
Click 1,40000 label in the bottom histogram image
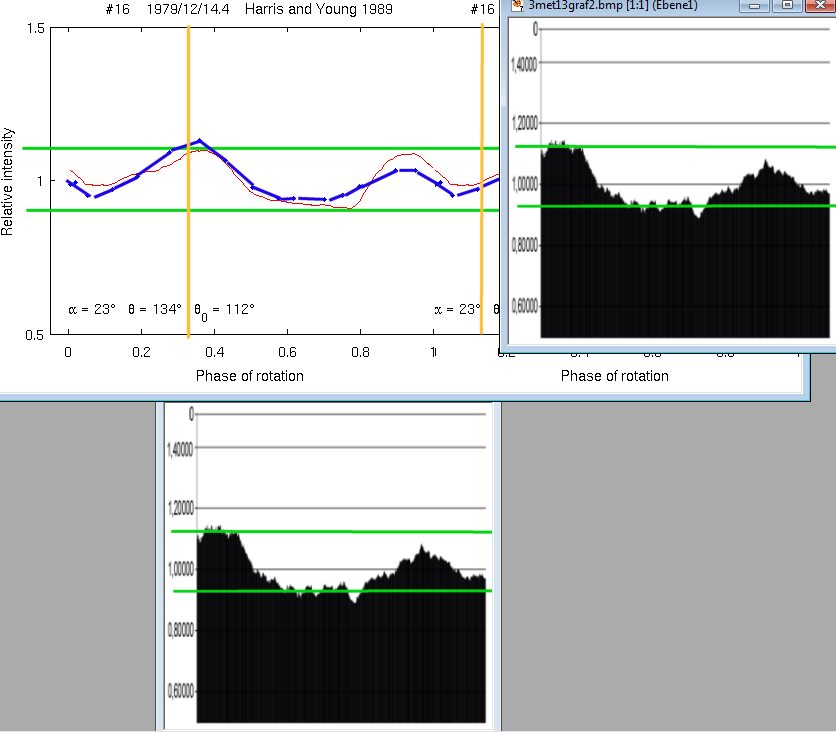point(180,451)
